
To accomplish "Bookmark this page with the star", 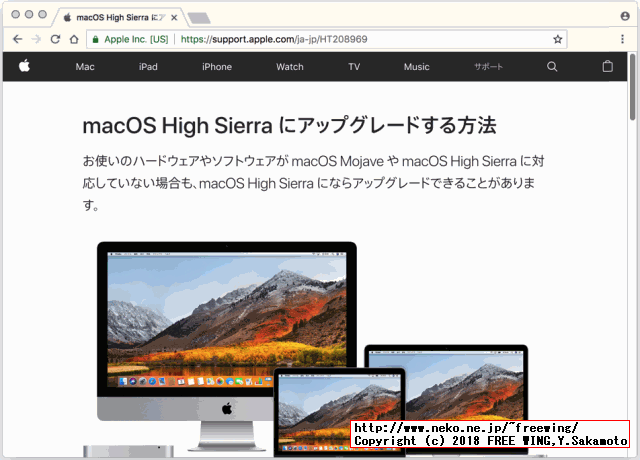I will point(558,39).
